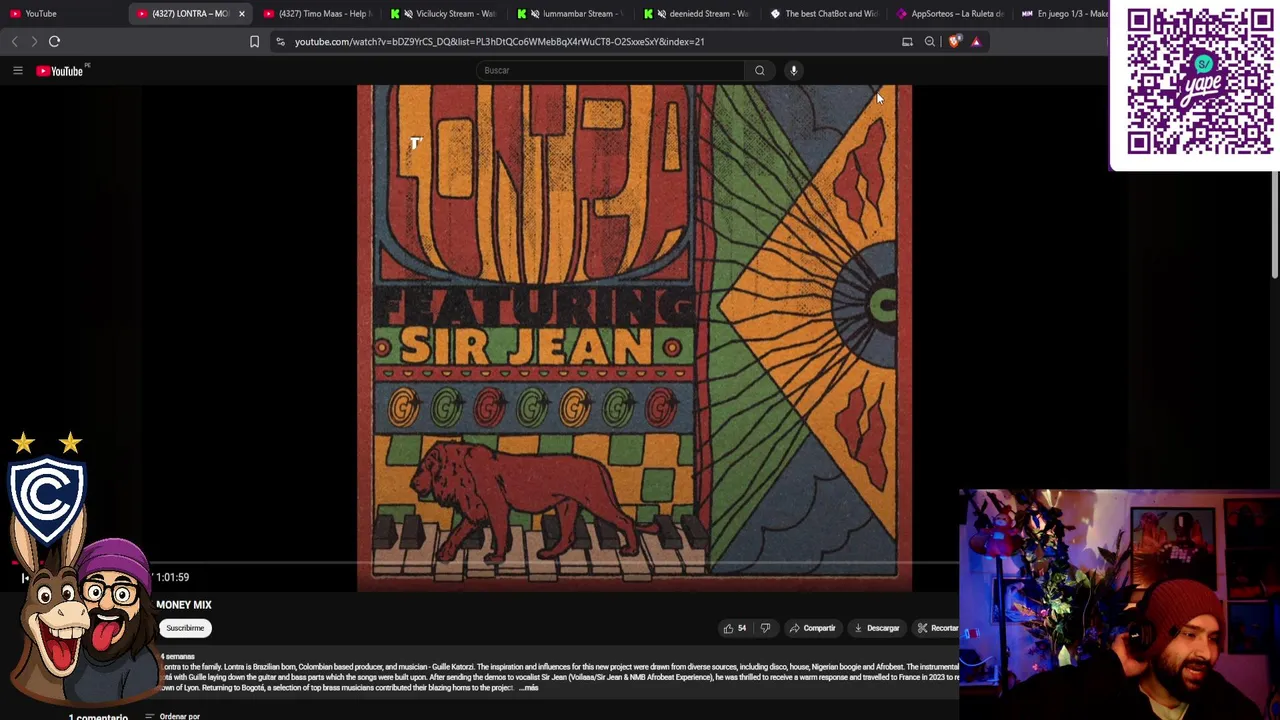Screen dimensions: 1280x720
Task: Download the video via Descargar
Action: click(x=876, y=628)
